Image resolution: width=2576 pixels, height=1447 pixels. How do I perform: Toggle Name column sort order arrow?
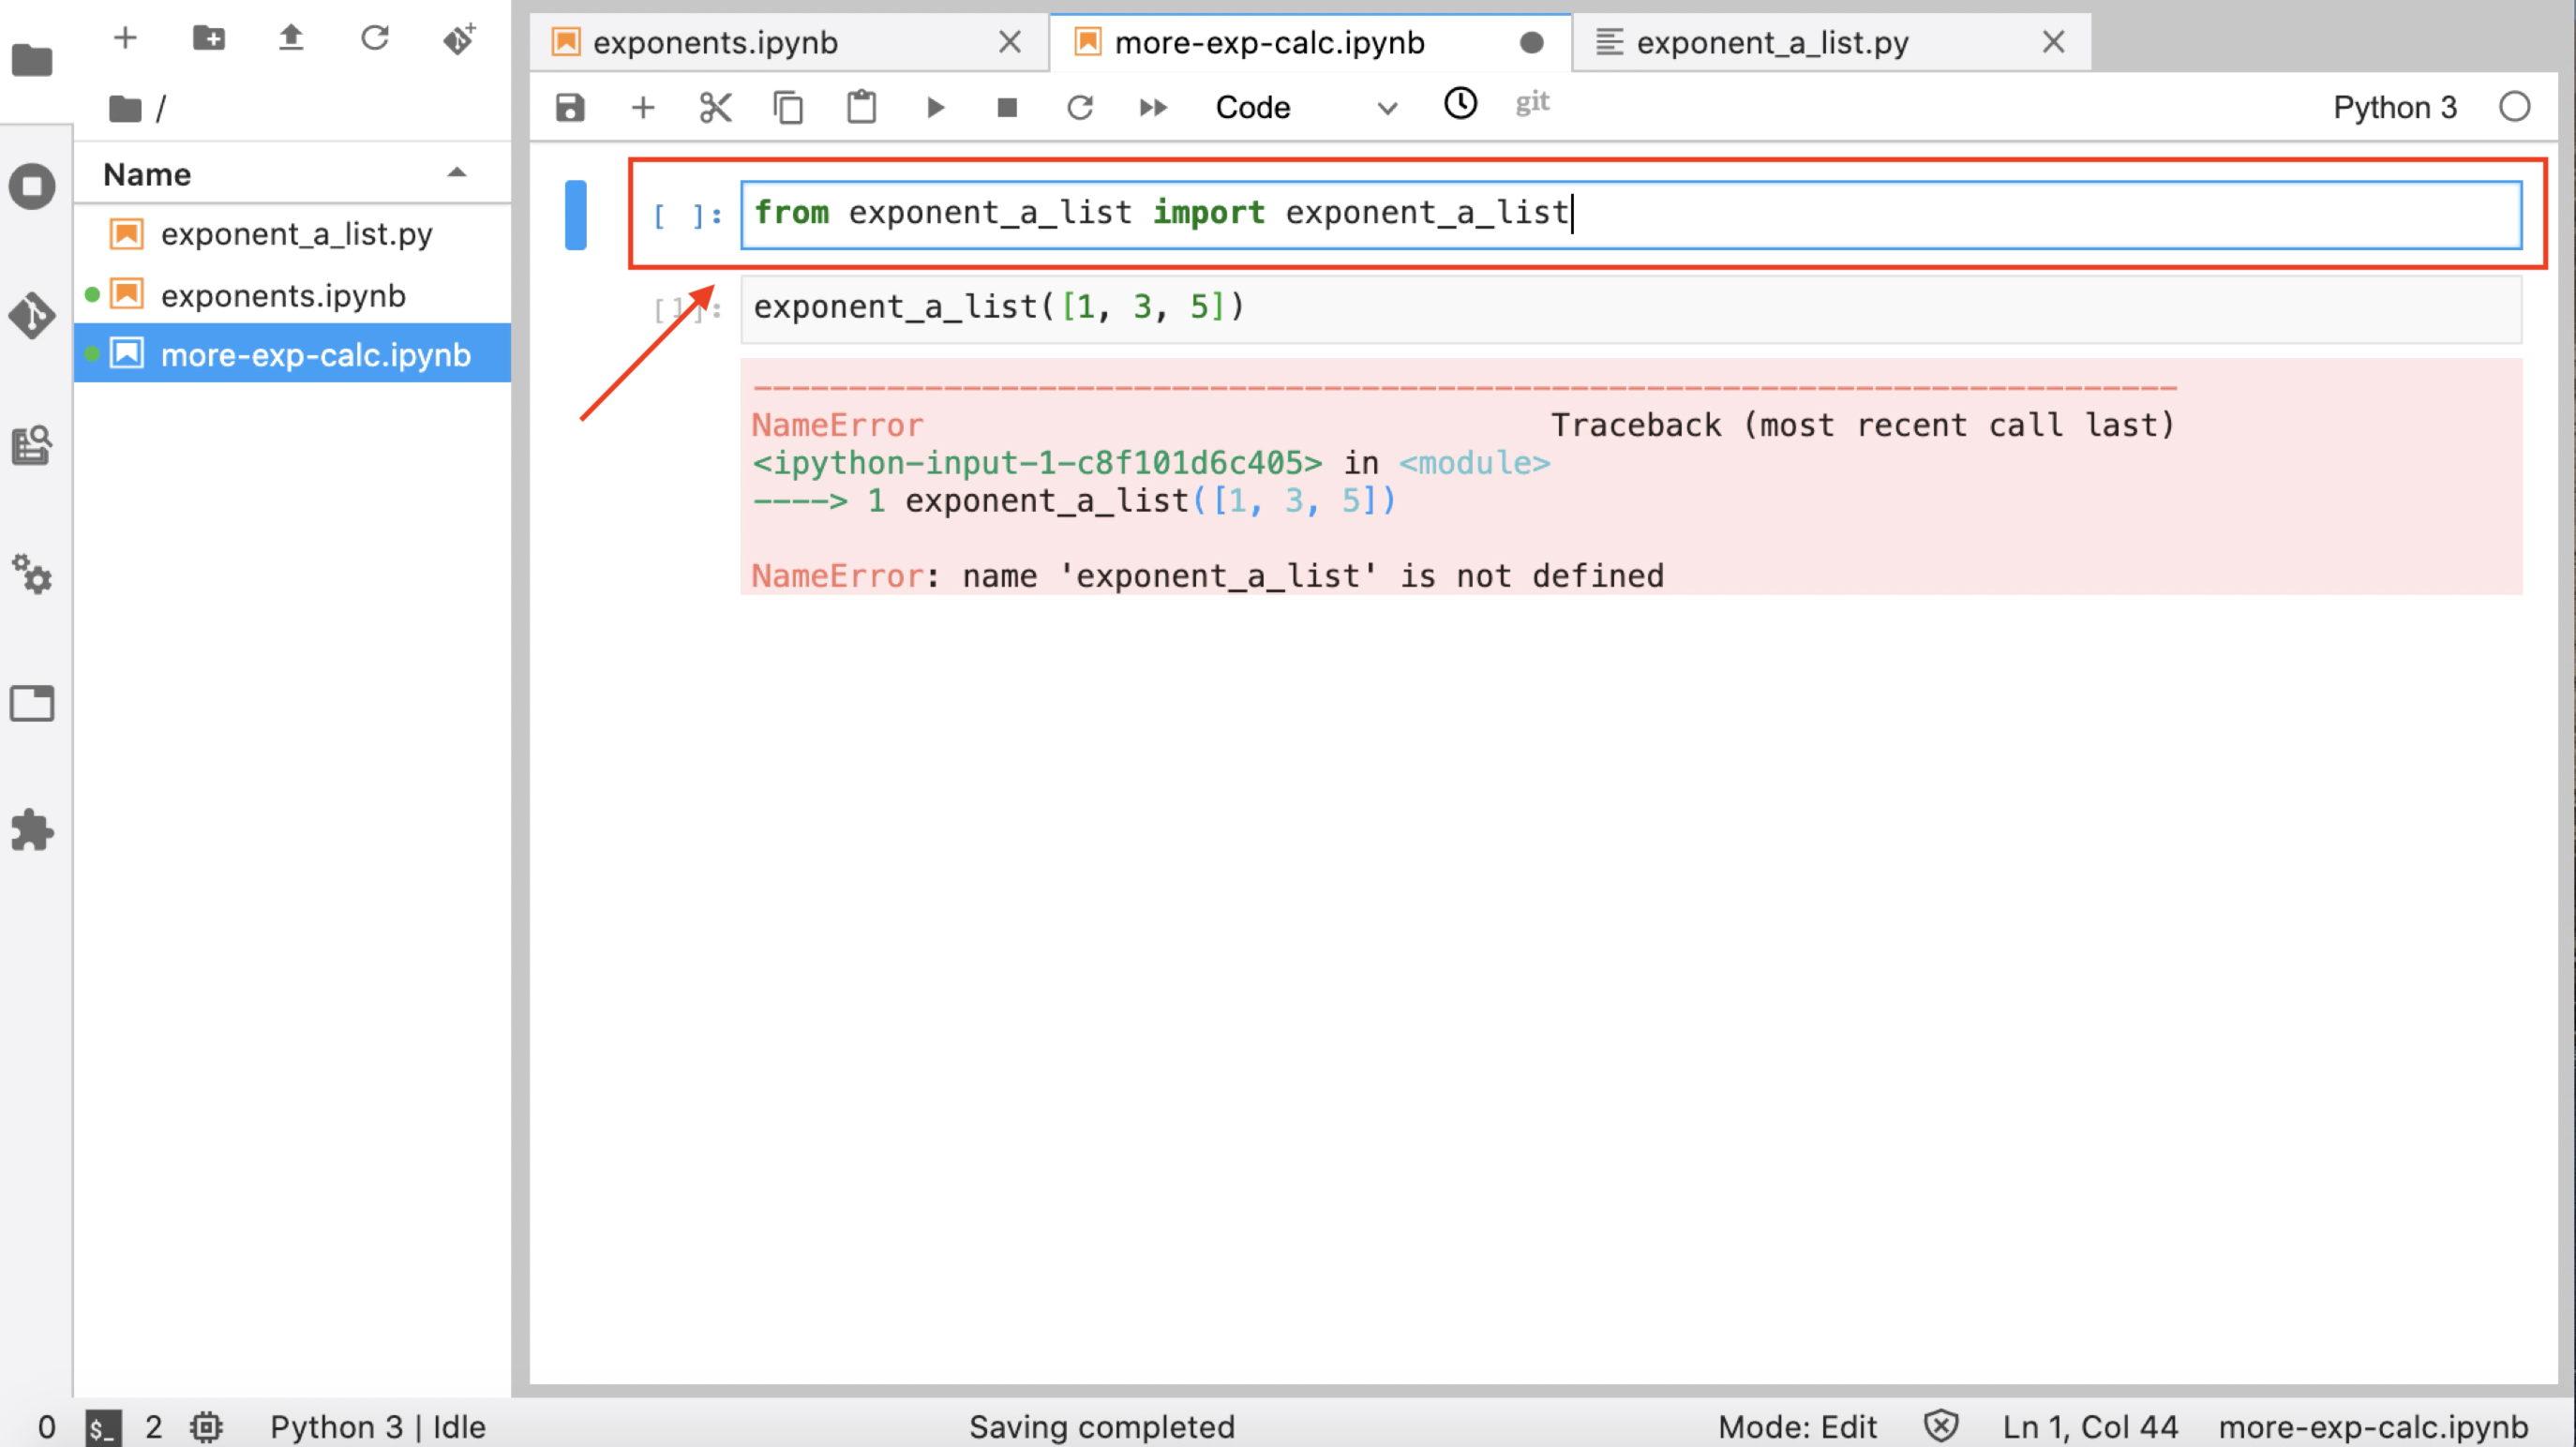(457, 173)
